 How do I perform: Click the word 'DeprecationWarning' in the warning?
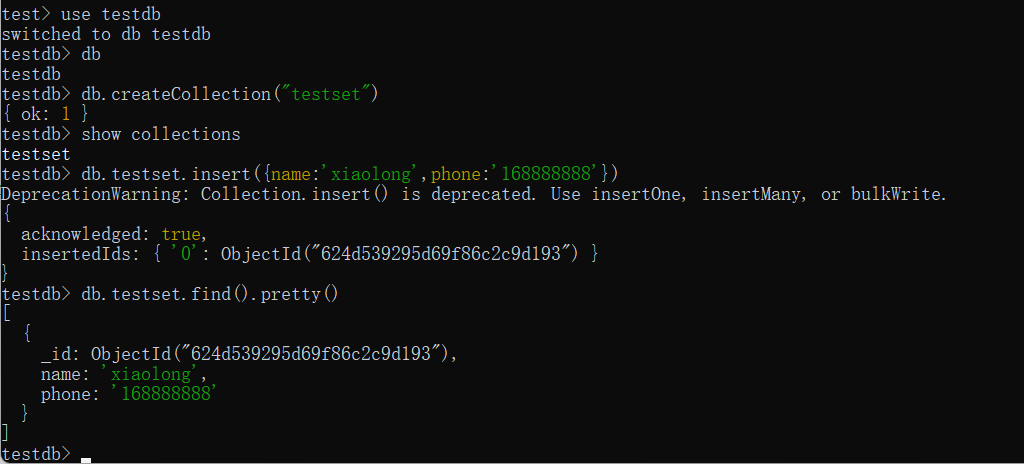coord(96,194)
